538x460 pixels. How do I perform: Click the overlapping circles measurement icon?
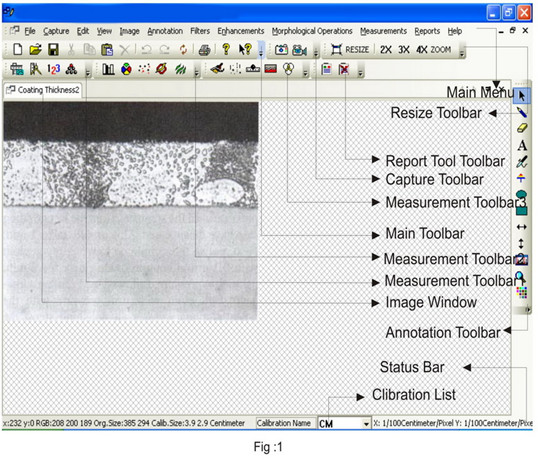[x=289, y=69]
